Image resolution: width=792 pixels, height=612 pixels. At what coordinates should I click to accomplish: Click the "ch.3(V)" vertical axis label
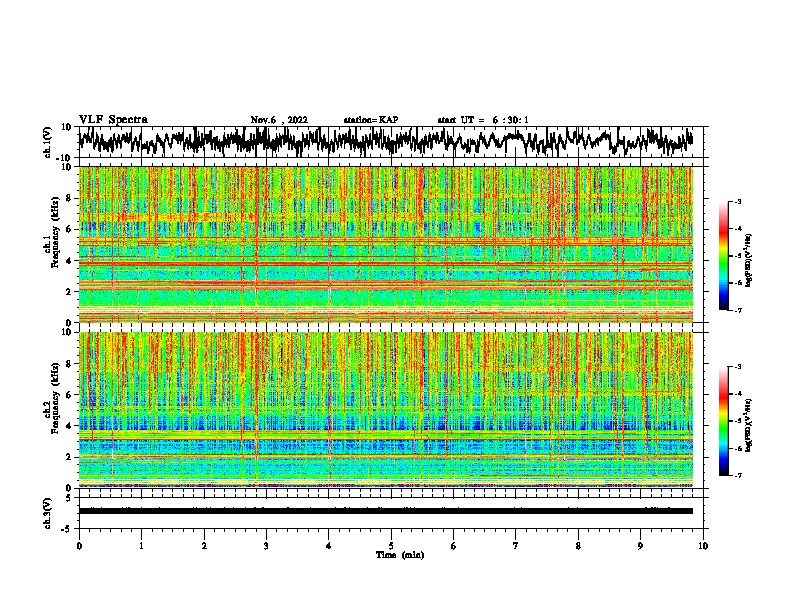48,513
